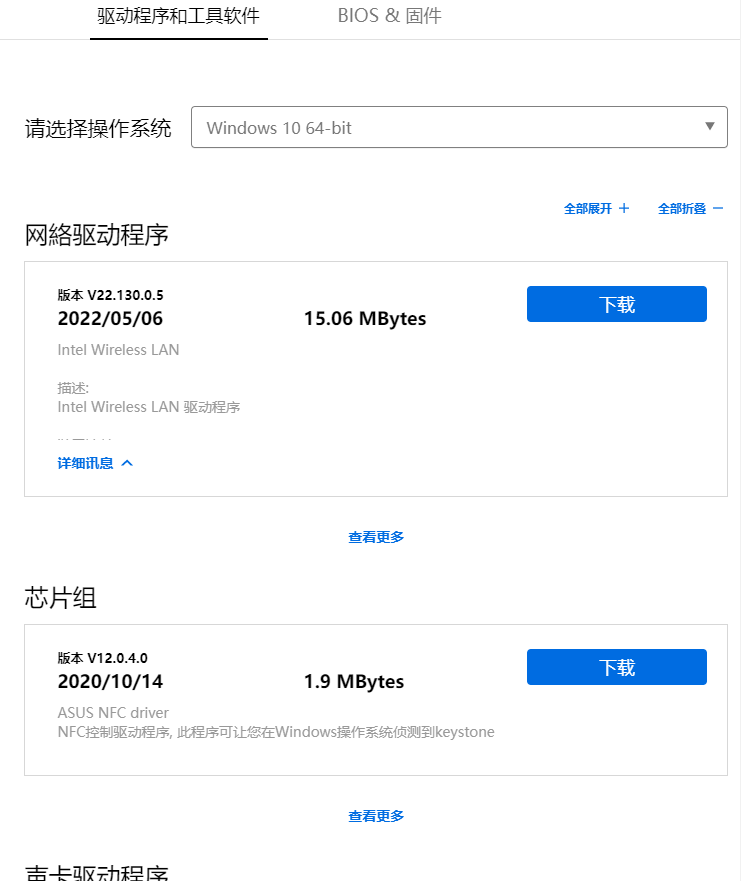
Task: Click the version V22.130.0.5 label
Action: click(x=110, y=295)
